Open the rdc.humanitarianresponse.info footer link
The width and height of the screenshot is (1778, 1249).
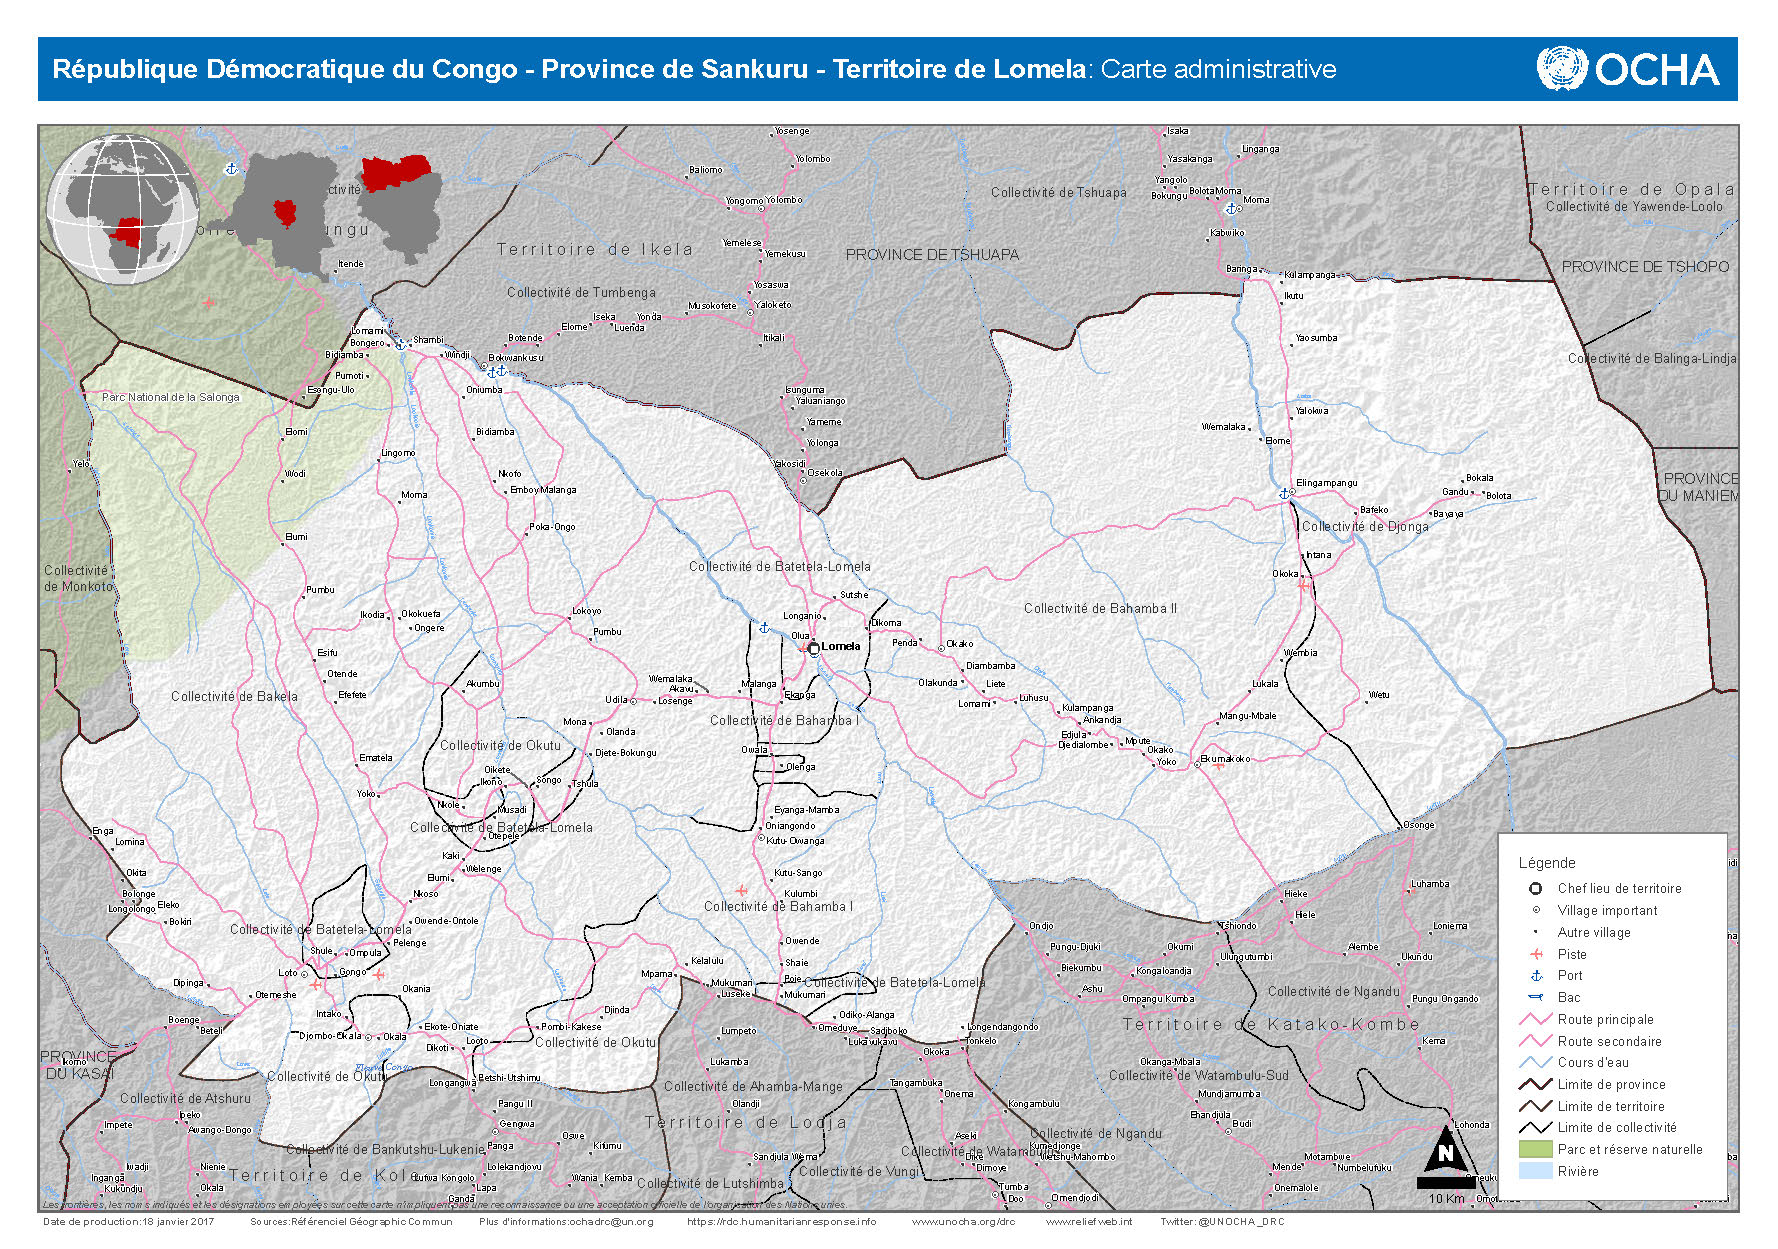781,1221
